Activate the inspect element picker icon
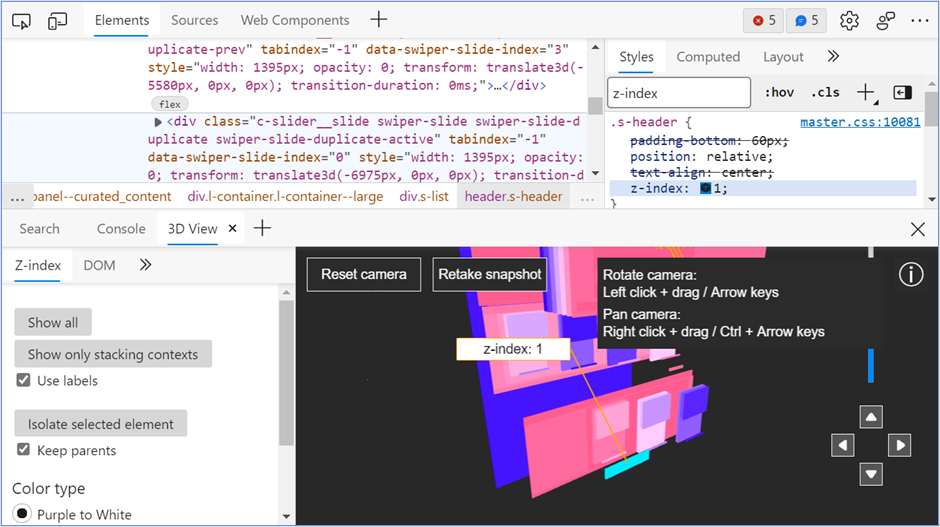 (x=24, y=20)
